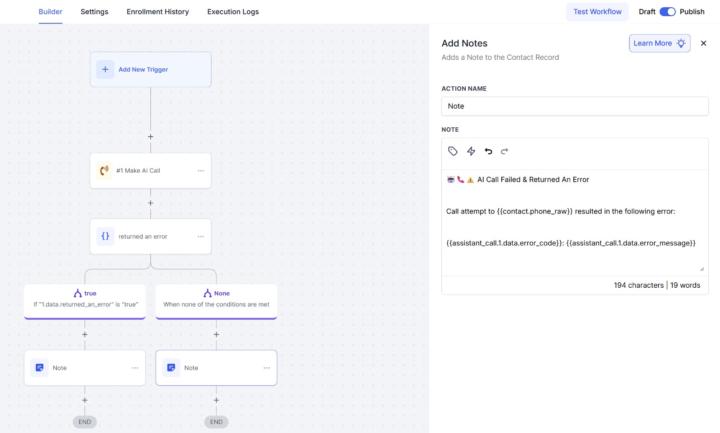Undo the last note edit

pyautogui.click(x=488, y=151)
